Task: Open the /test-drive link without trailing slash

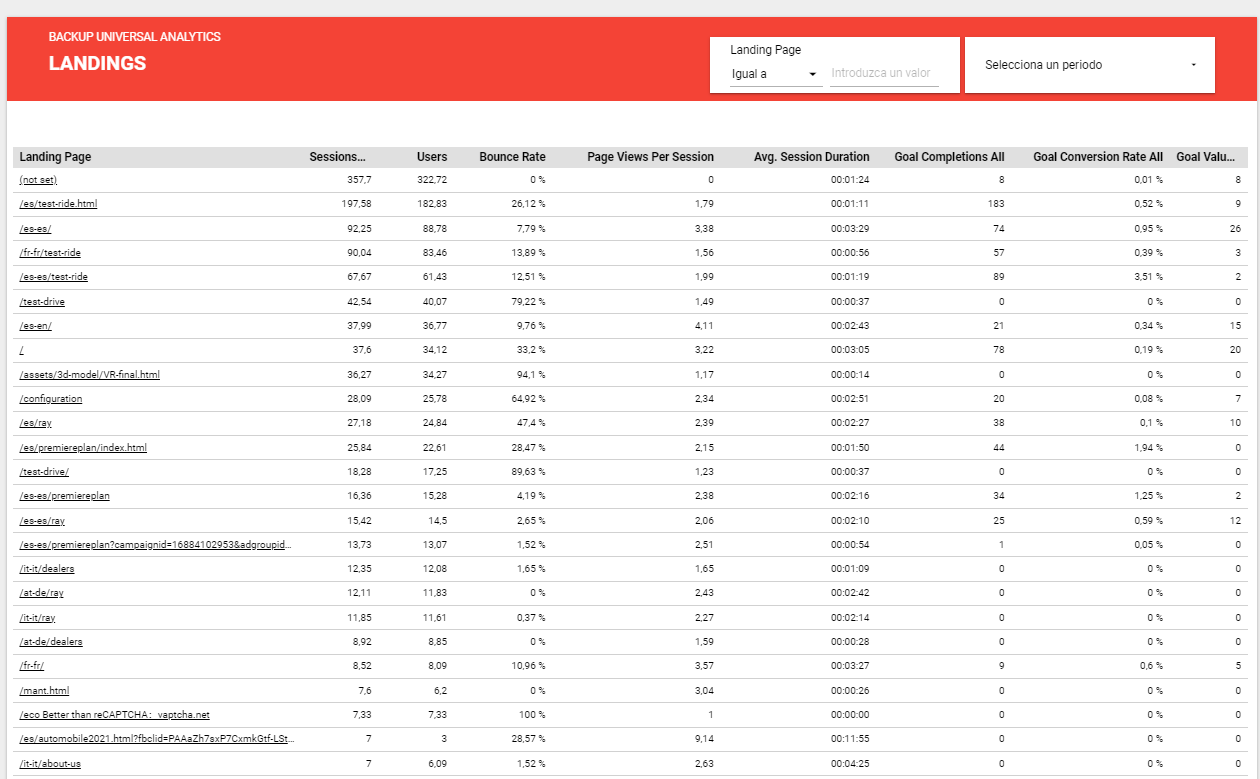Action: [42, 301]
